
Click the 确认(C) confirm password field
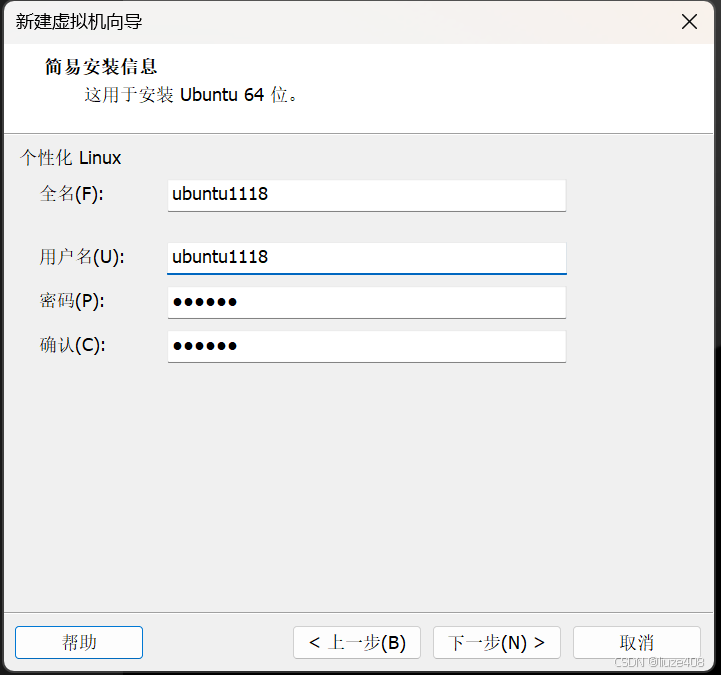click(366, 346)
